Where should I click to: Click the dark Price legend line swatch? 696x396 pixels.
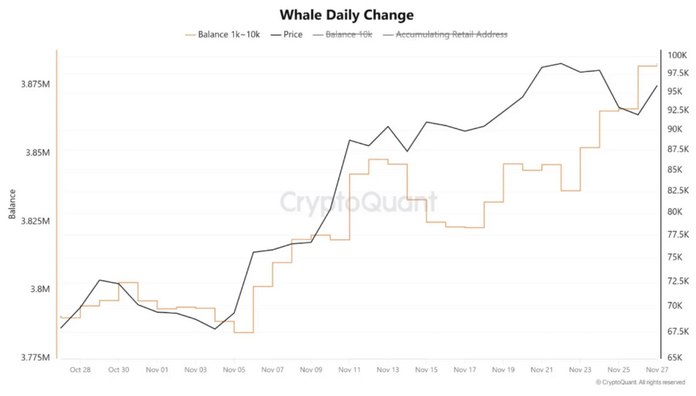pyautogui.click(x=276, y=35)
